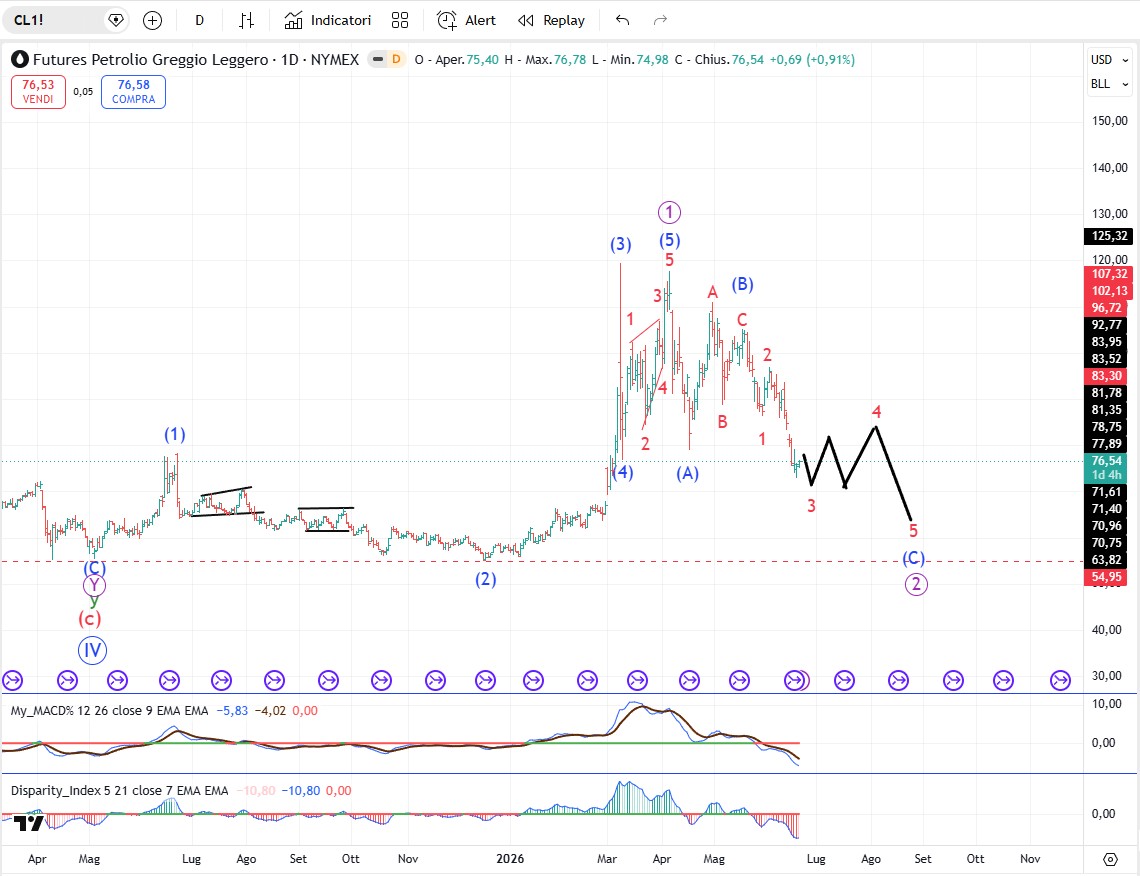Select the Disparity_Index indicator legend
Image resolution: width=1140 pixels, height=876 pixels.
[x=119, y=790]
